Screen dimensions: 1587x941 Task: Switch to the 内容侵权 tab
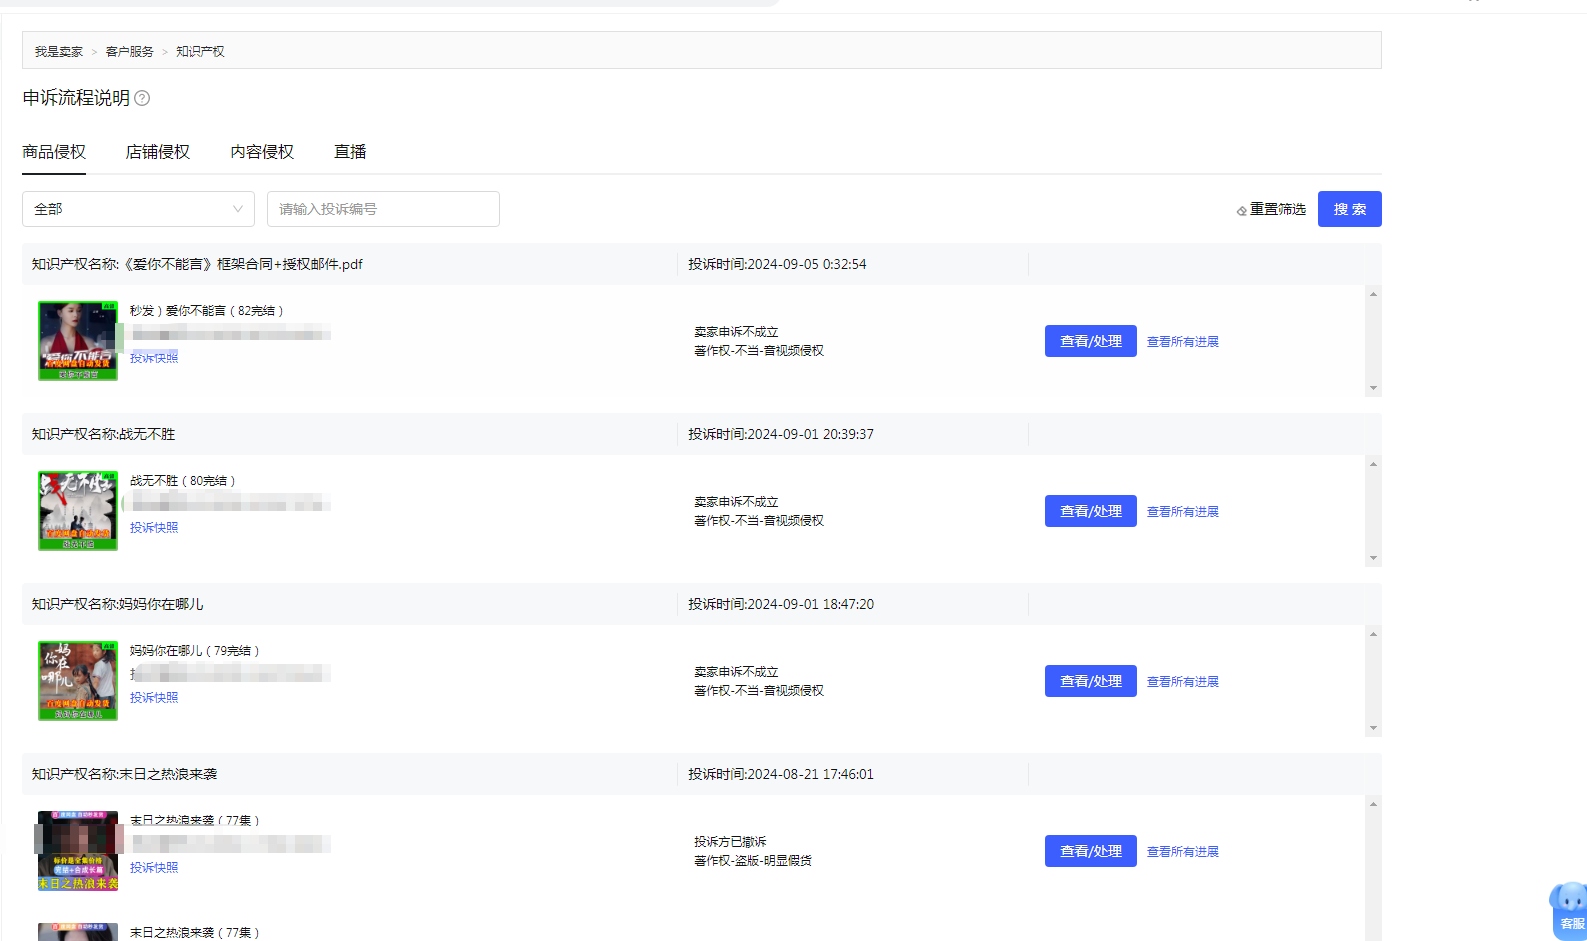[262, 152]
